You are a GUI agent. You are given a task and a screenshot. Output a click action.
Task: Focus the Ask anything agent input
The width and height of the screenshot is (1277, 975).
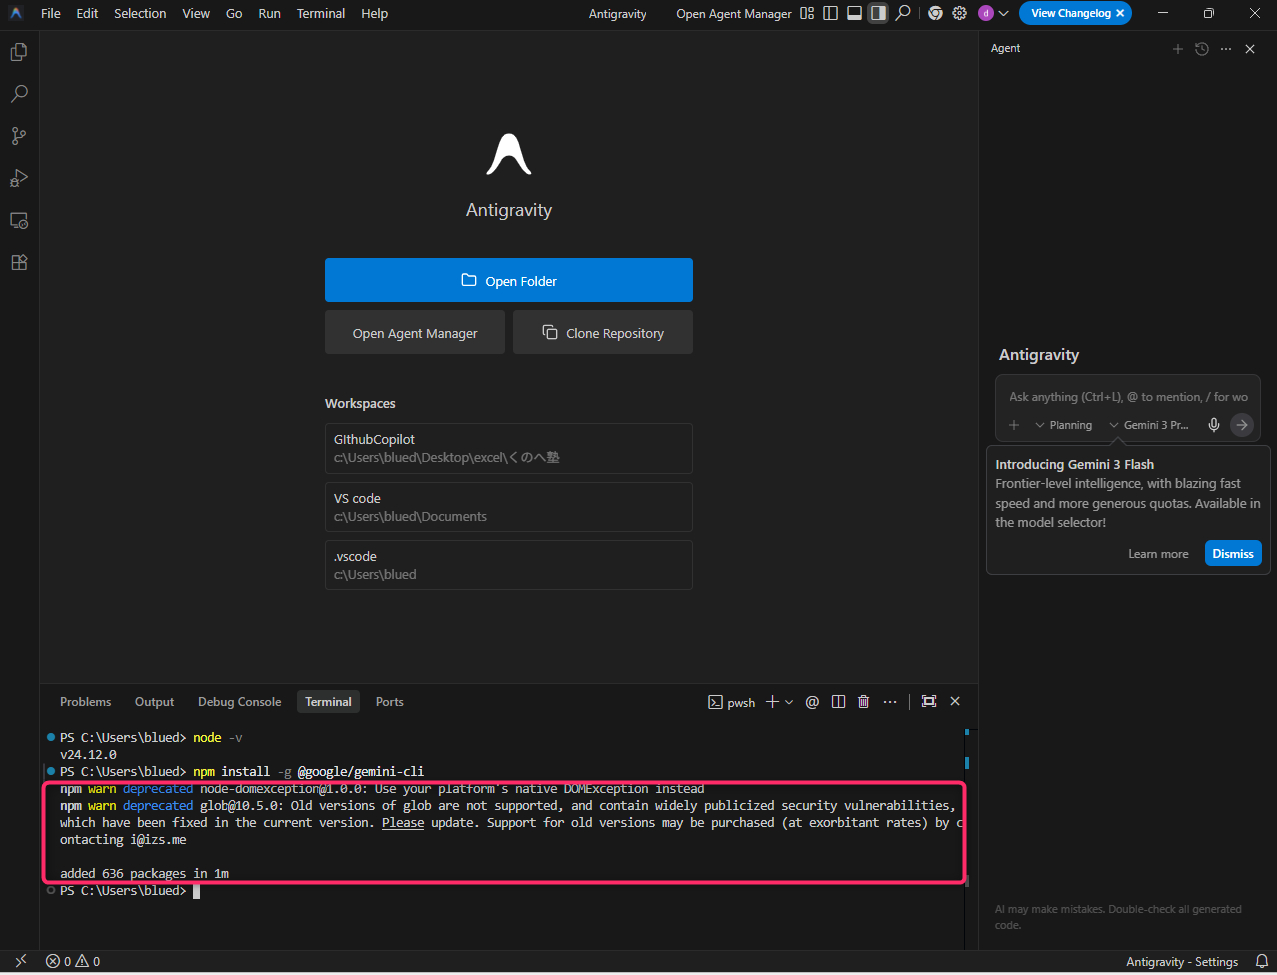1127,397
